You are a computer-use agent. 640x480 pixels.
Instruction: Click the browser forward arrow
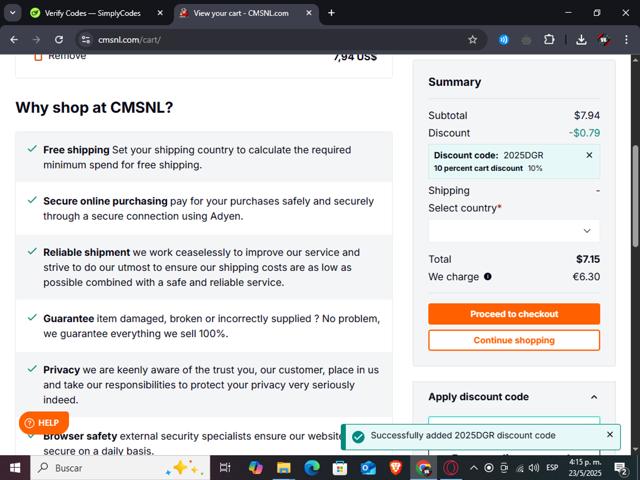[36, 40]
